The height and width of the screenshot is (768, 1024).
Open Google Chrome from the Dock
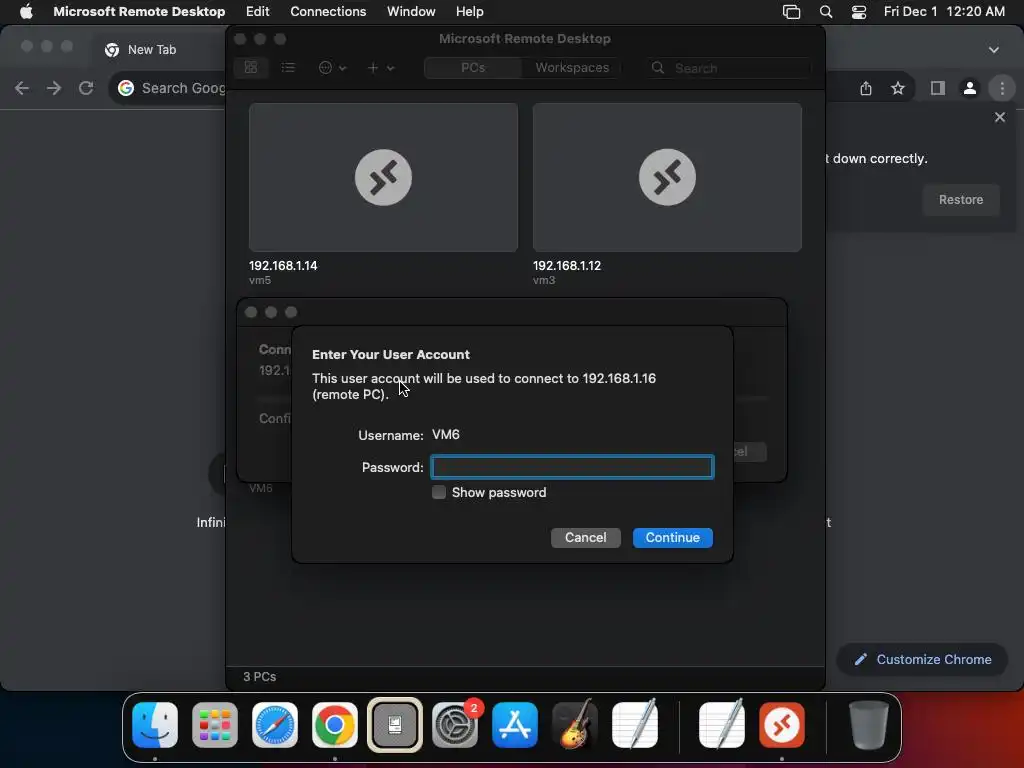334,725
